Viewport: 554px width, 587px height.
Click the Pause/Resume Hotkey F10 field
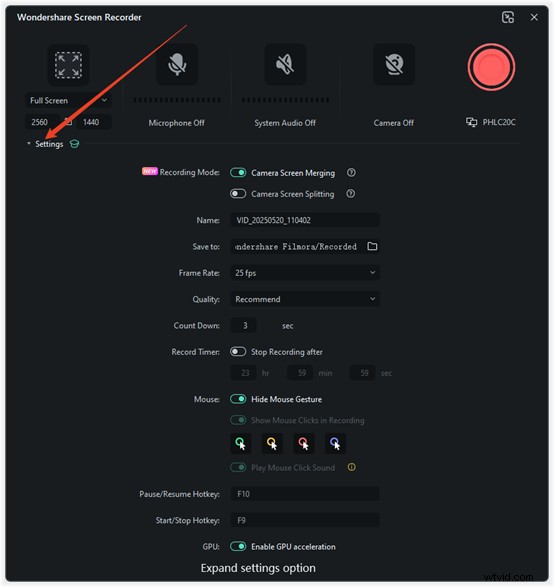305,494
